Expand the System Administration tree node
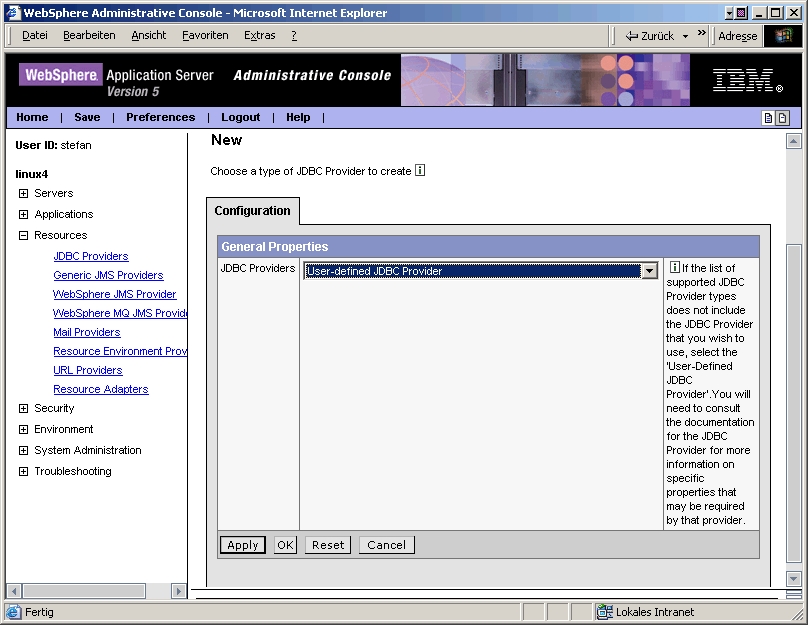This screenshot has height=625, width=808. coord(23,450)
